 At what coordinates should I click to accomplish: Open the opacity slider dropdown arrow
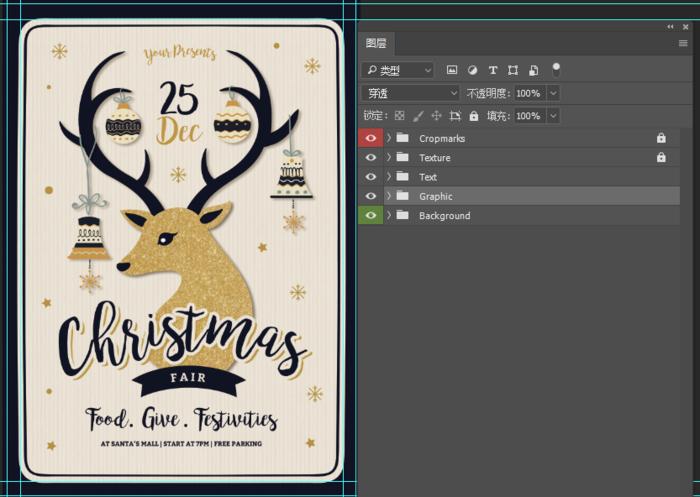tap(554, 93)
